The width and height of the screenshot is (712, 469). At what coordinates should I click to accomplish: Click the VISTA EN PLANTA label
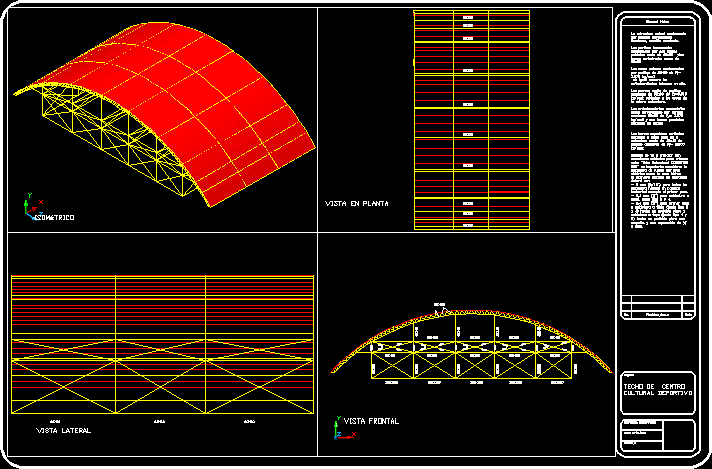point(356,203)
